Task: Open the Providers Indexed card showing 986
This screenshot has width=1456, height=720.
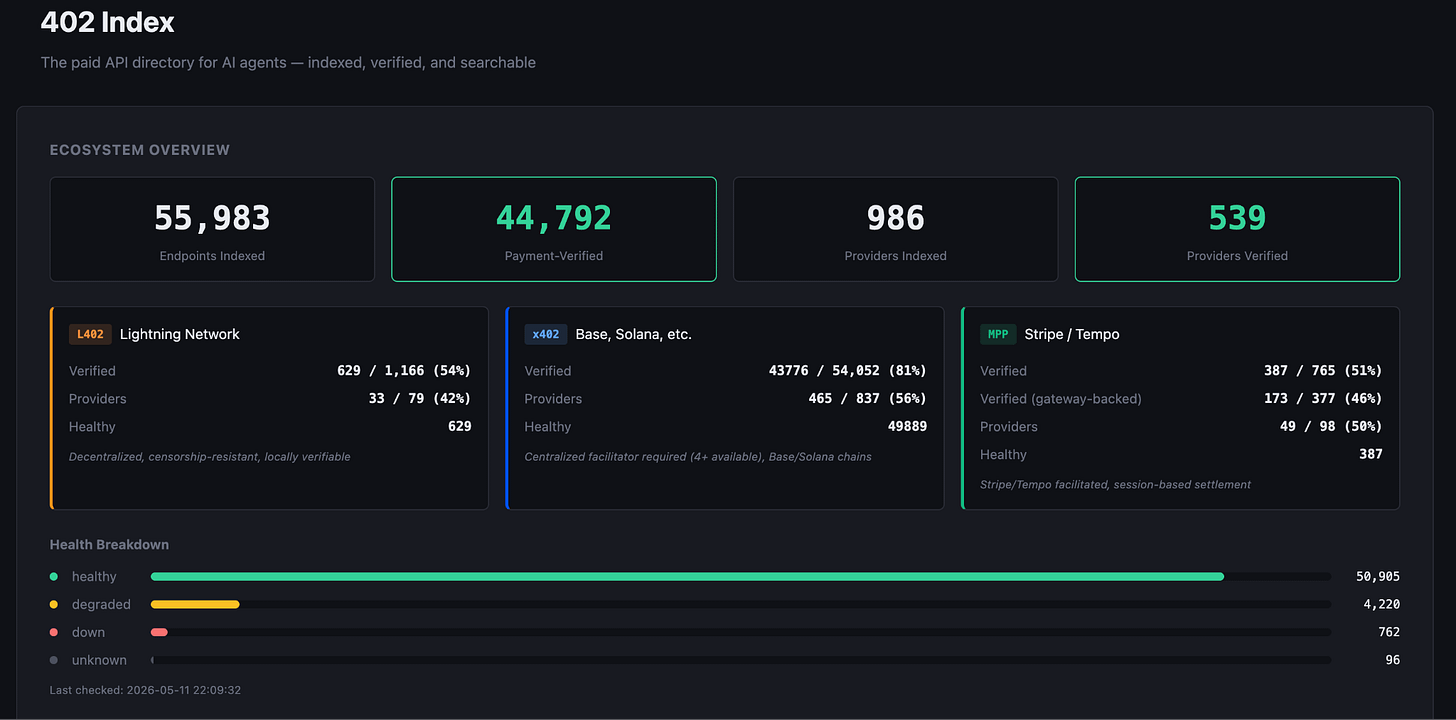Action: 896,229
